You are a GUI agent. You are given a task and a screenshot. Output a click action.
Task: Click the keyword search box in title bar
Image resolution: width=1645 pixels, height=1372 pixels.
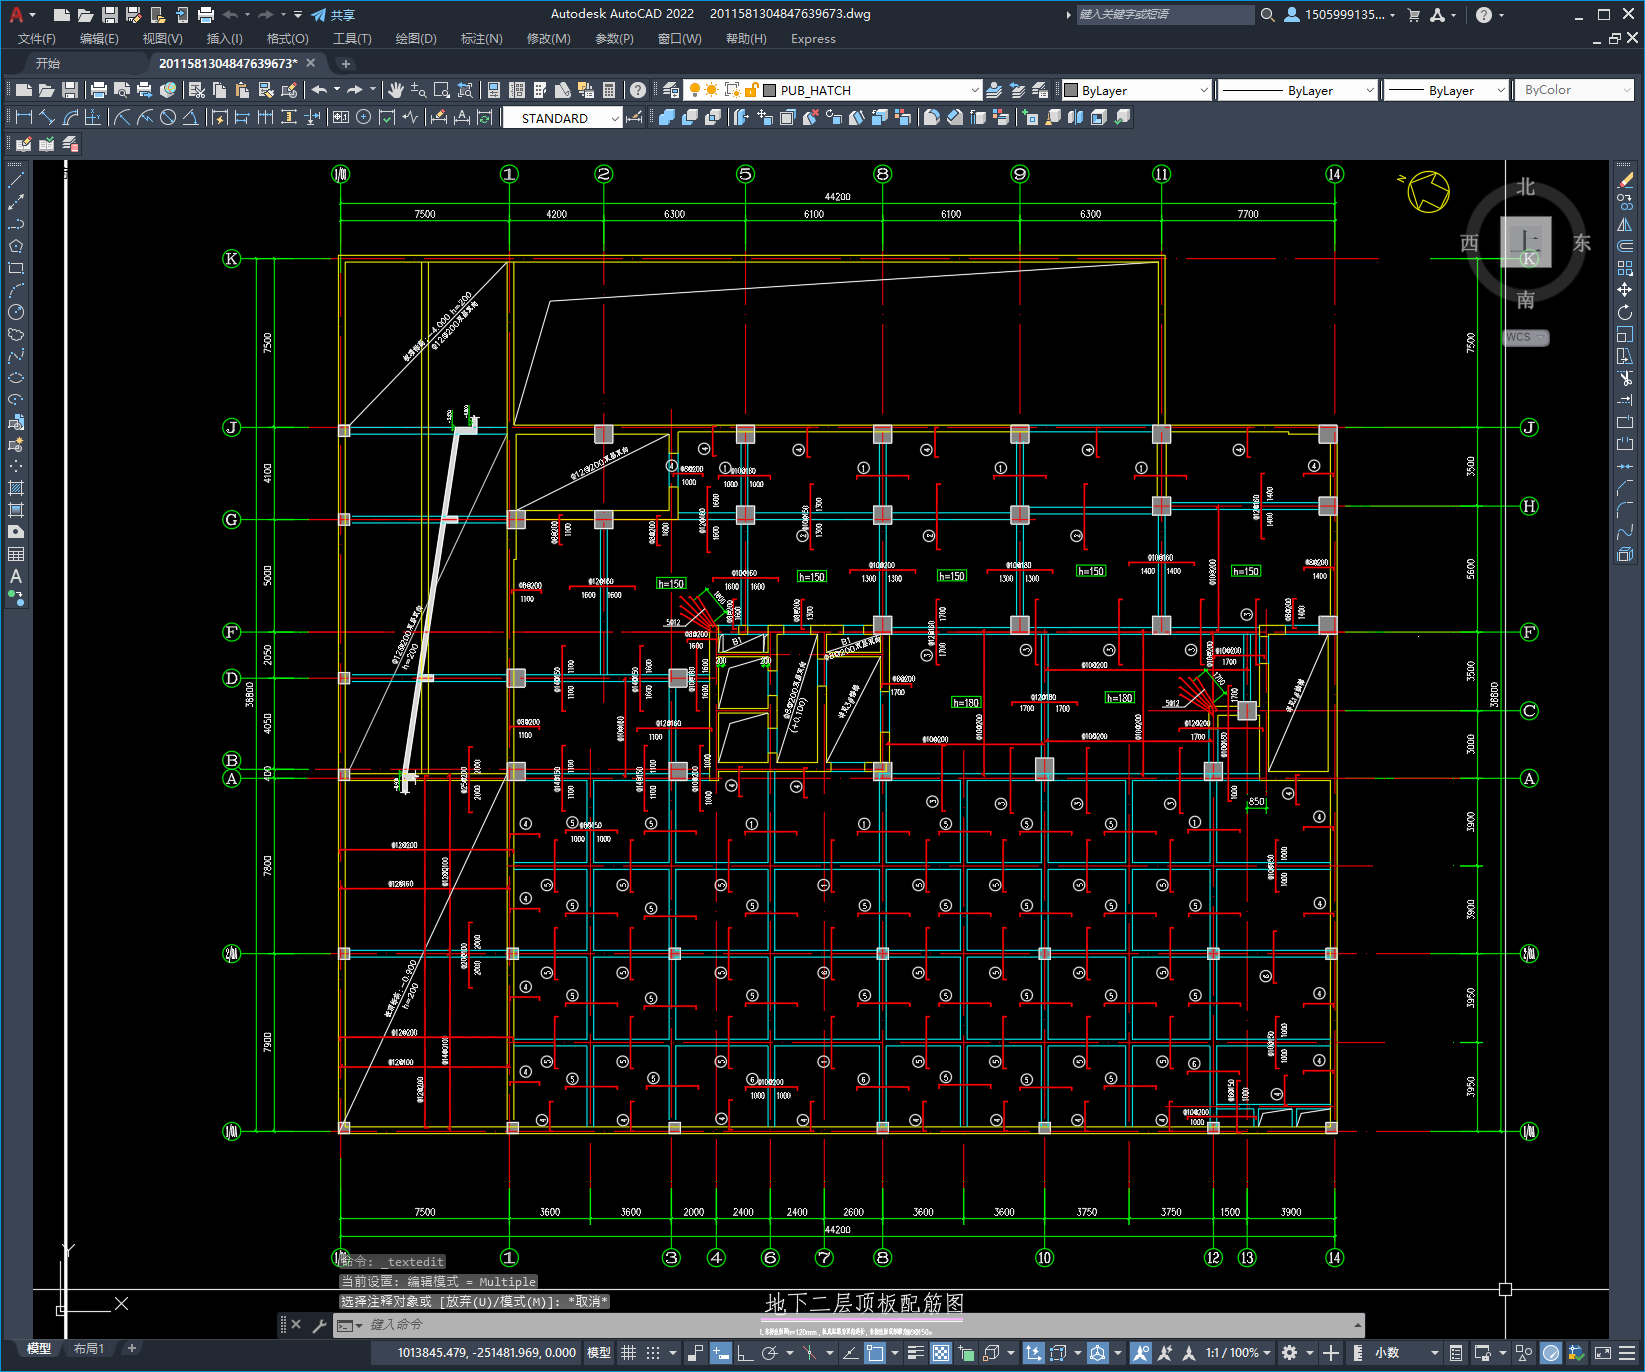[1164, 15]
